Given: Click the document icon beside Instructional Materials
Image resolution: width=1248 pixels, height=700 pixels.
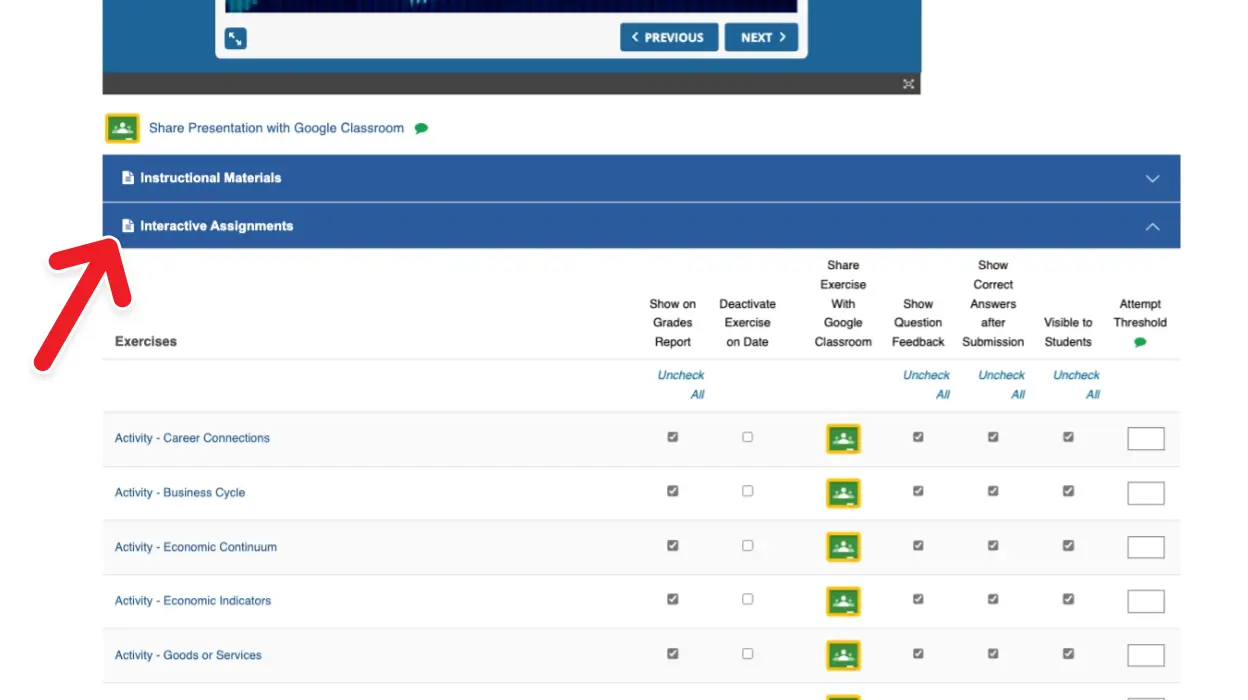Looking at the screenshot, I should [x=127, y=178].
